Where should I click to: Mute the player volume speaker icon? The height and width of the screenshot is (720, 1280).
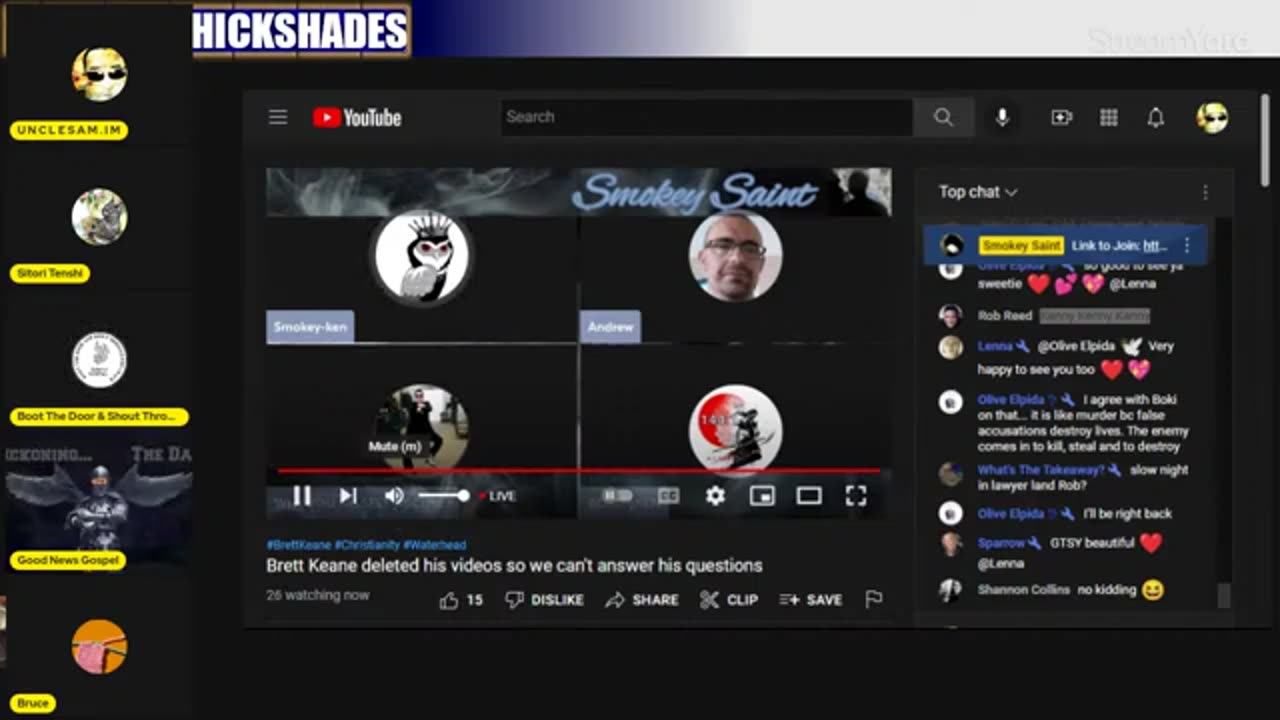(x=394, y=495)
